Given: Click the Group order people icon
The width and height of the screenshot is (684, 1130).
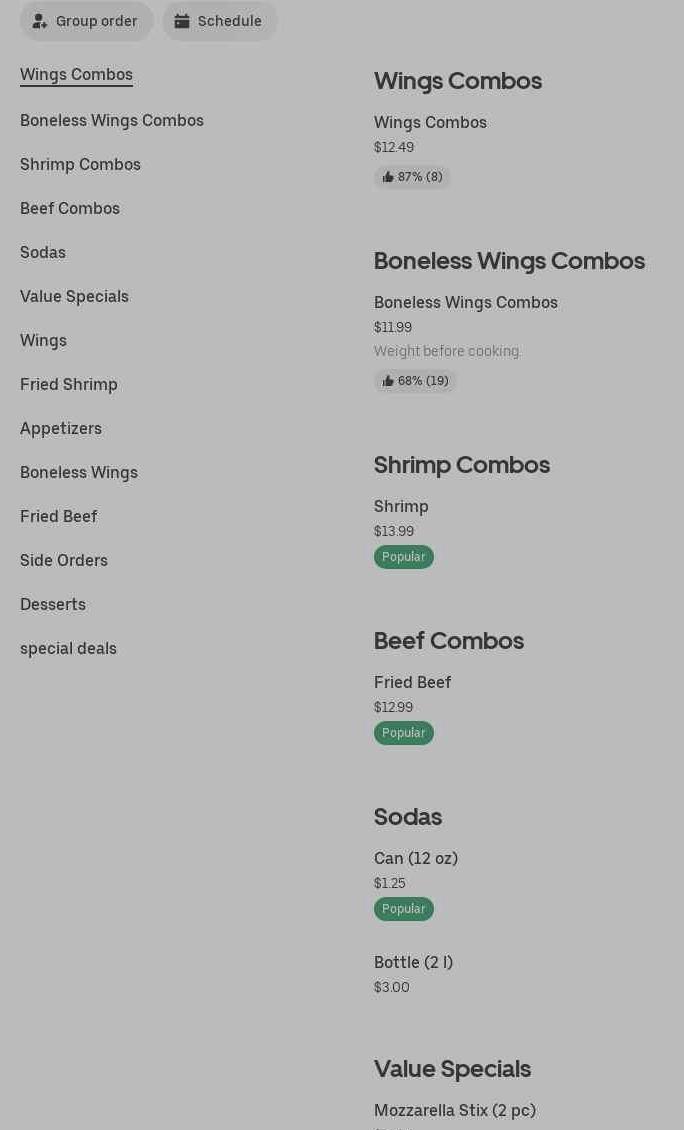Looking at the screenshot, I should (x=40, y=21).
